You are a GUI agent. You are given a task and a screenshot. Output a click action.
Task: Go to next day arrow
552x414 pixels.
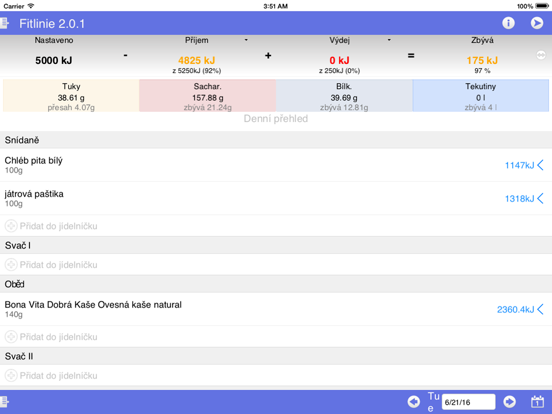pyautogui.click(x=509, y=402)
